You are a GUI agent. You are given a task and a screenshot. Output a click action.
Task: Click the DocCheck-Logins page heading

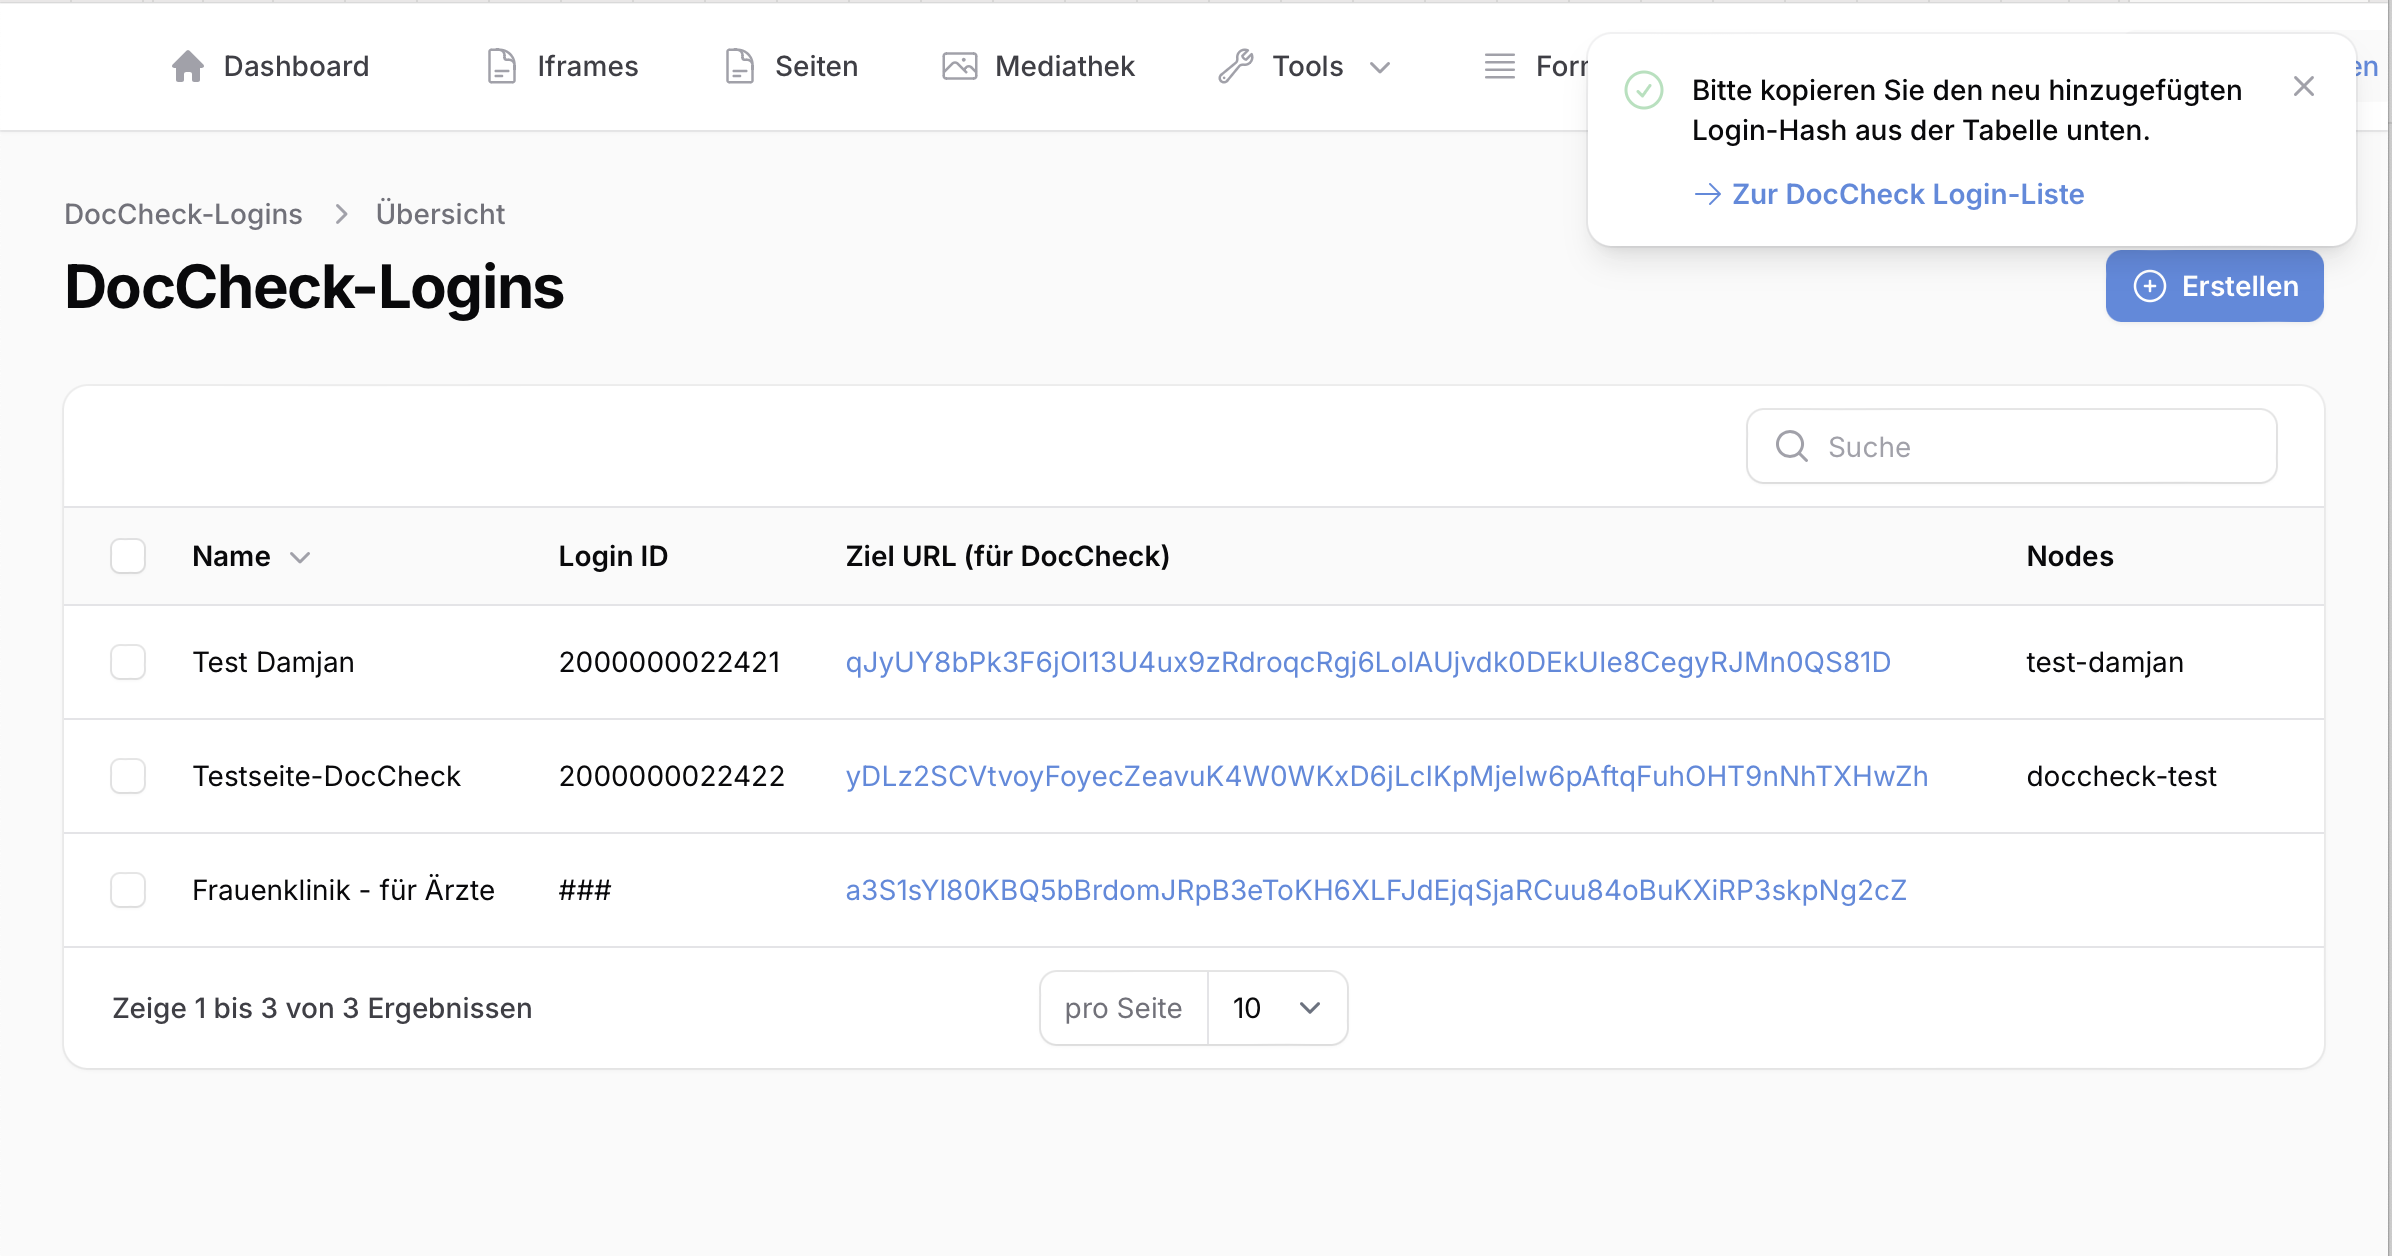[x=314, y=287]
